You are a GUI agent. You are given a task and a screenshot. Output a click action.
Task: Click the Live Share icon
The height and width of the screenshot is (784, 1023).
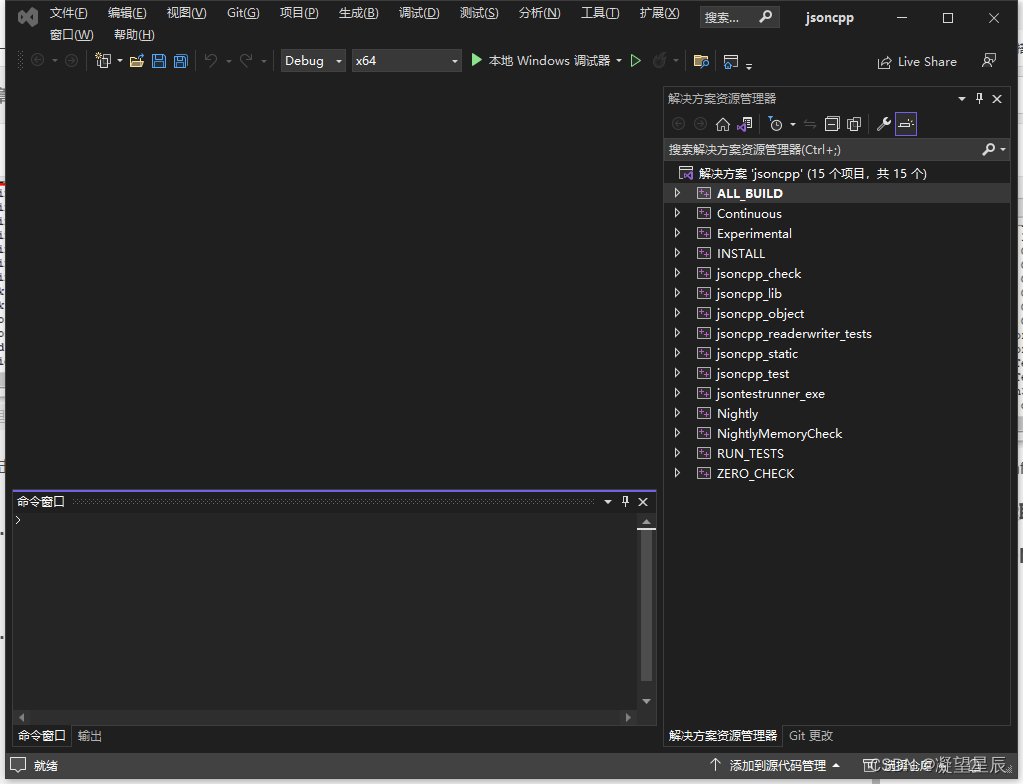click(884, 62)
